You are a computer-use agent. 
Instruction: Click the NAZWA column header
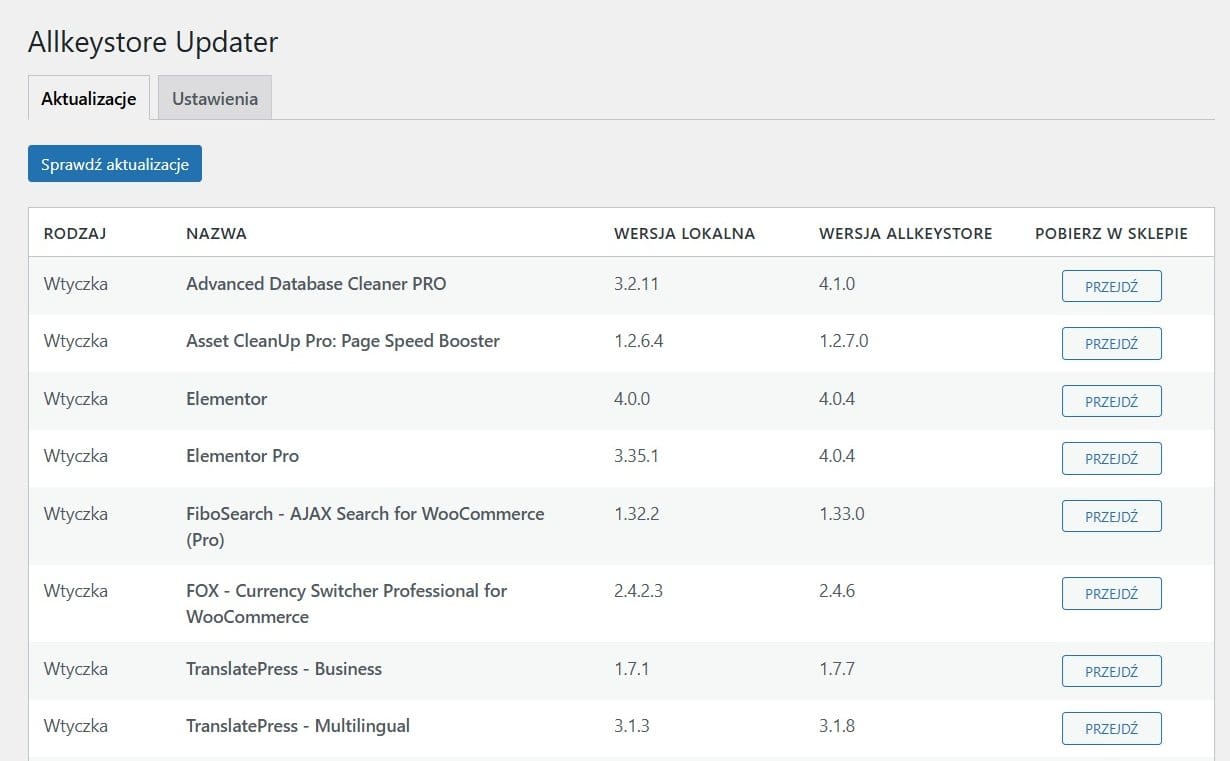216,234
